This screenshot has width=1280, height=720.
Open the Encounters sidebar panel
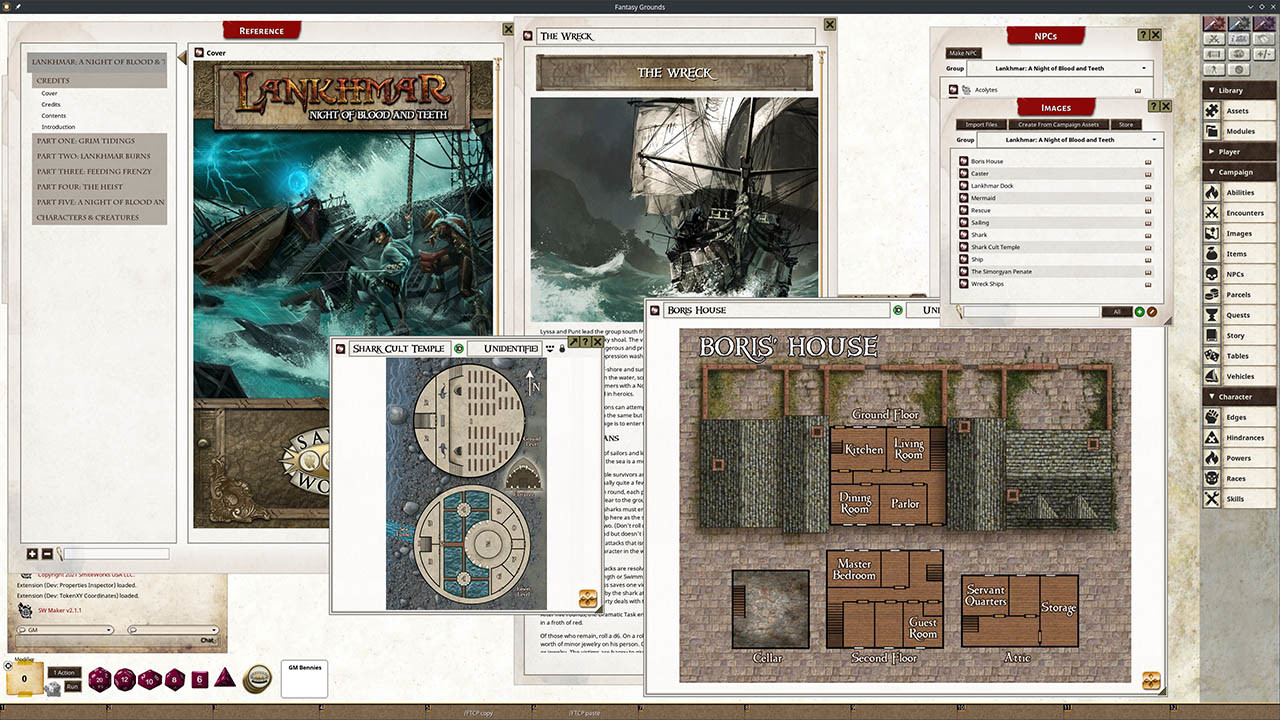[x=1239, y=212]
